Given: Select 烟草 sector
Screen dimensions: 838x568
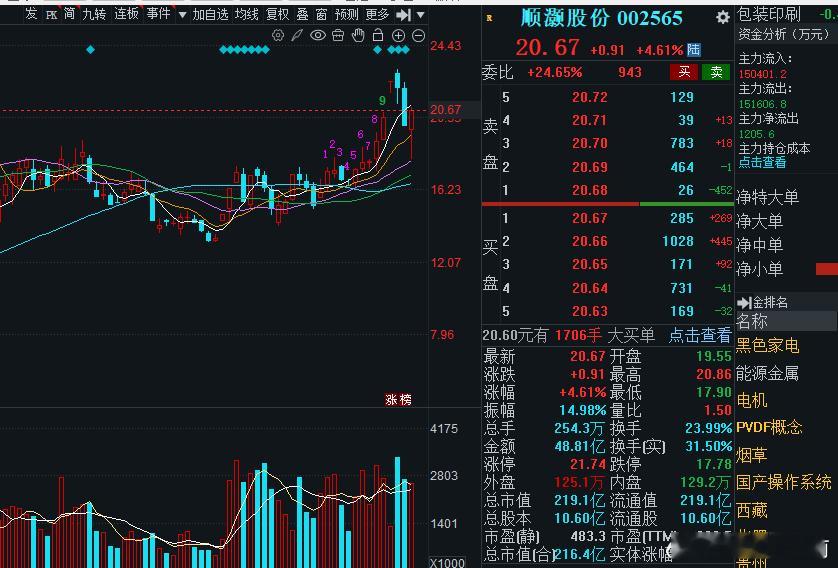Looking at the screenshot, I should [x=751, y=455].
